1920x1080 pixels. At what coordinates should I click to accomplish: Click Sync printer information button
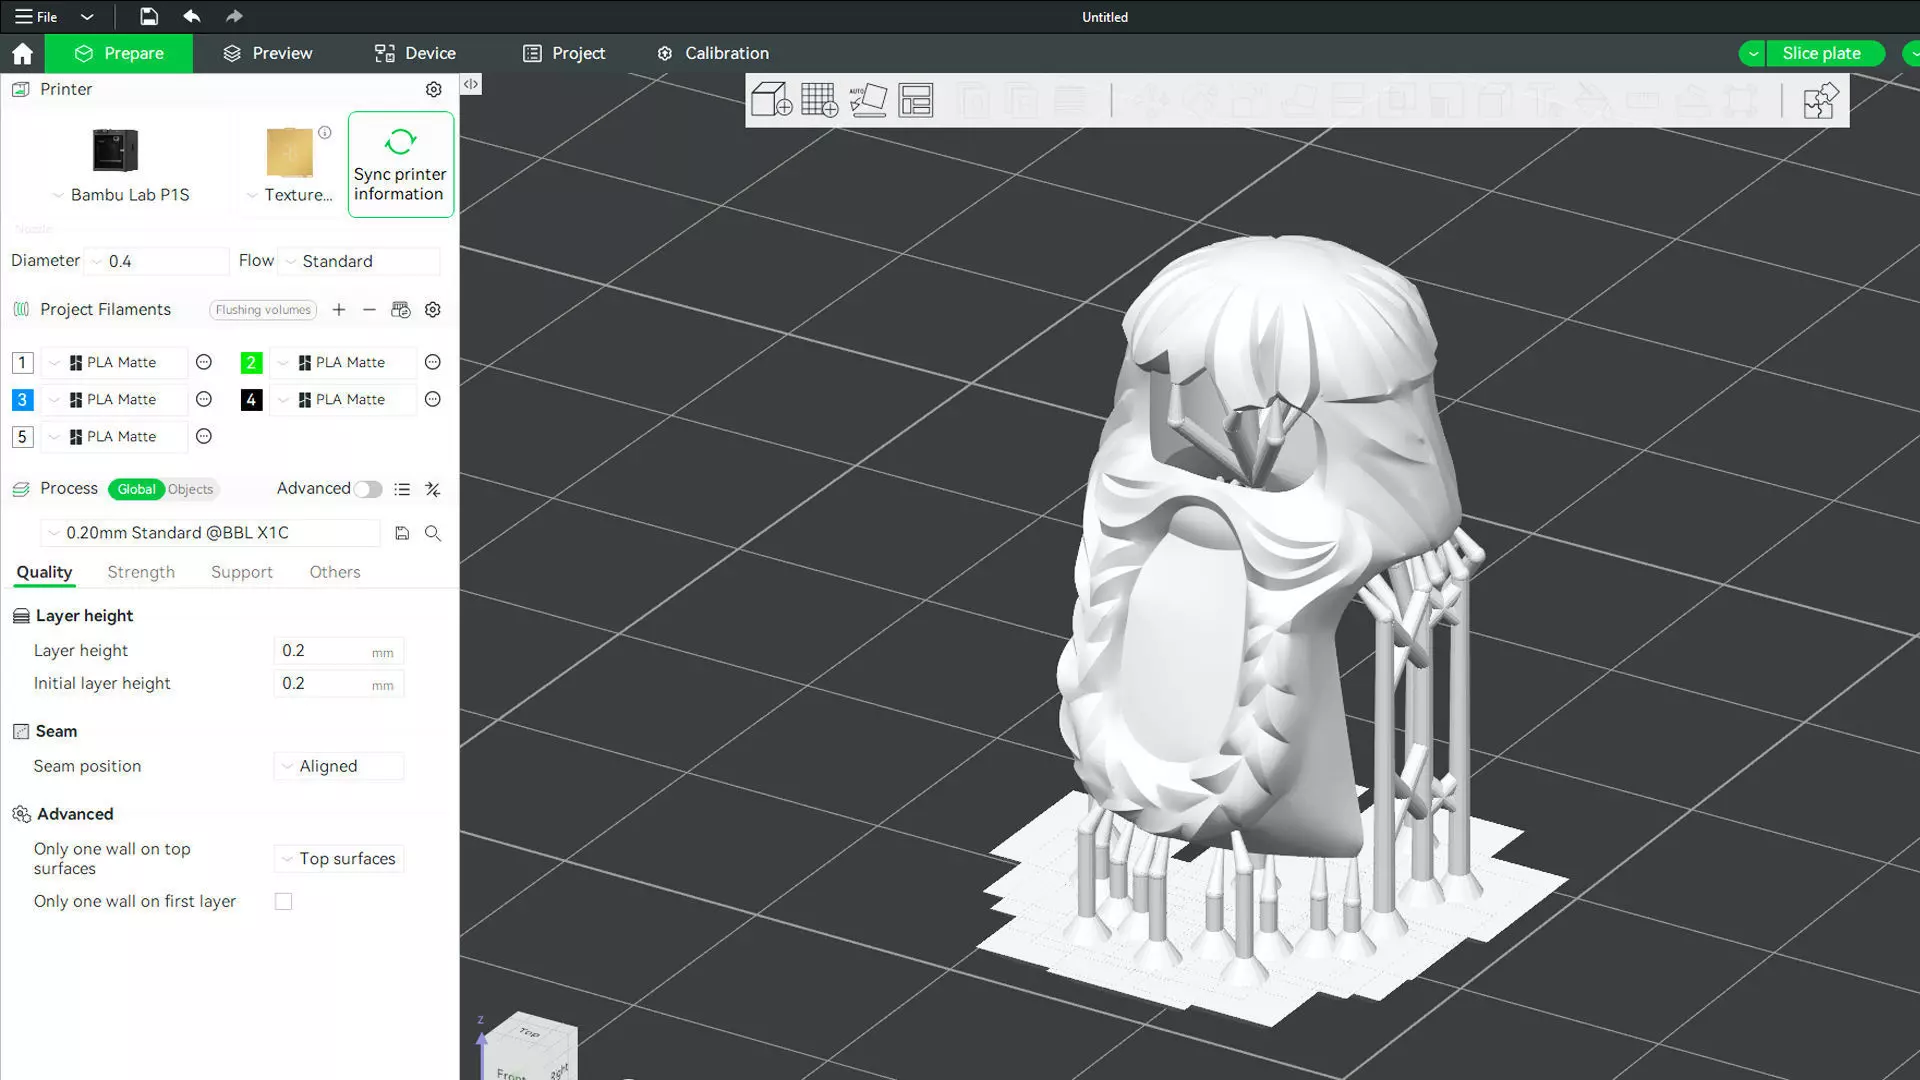coord(400,165)
